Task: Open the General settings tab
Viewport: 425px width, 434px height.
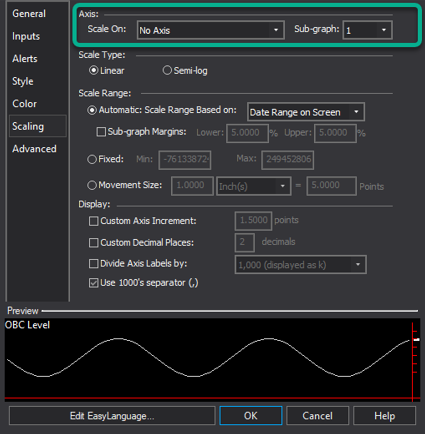Action: tap(29, 14)
